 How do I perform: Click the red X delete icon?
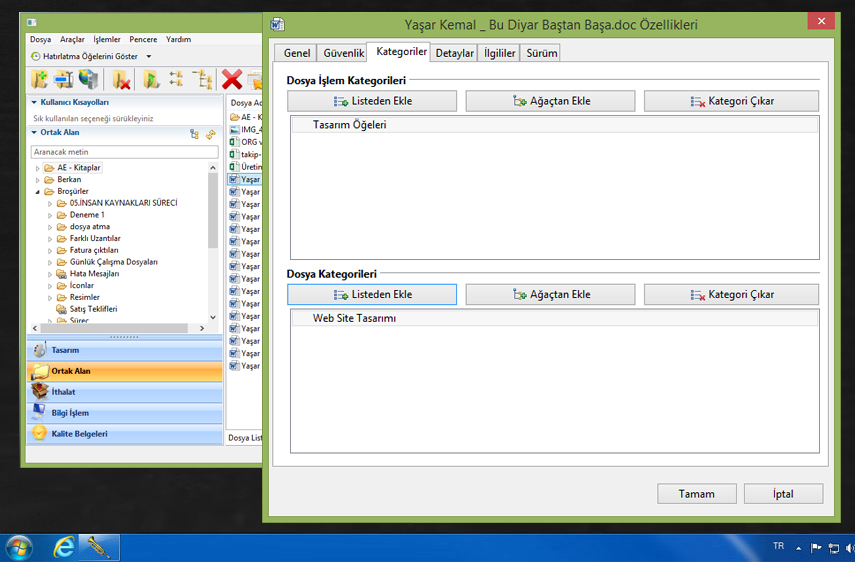click(232, 80)
